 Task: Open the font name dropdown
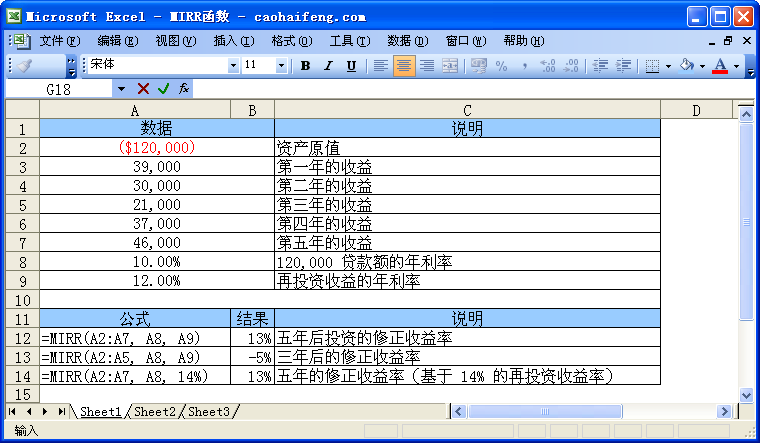pyautogui.click(x=234, y=66)
